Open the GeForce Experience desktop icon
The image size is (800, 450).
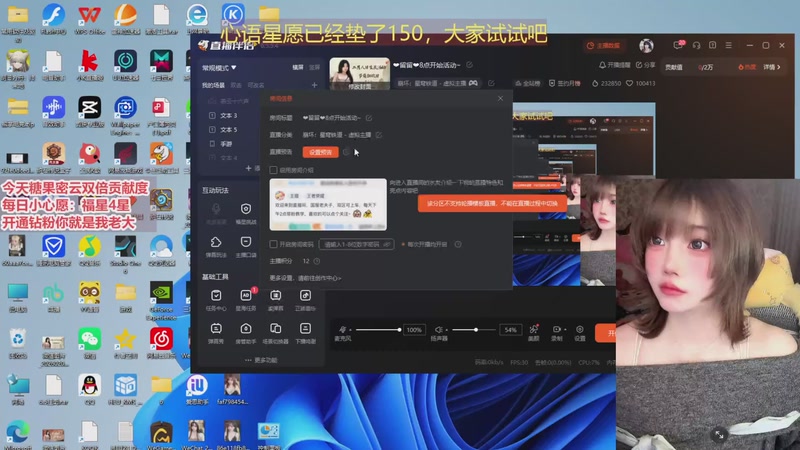pos(161,301)
